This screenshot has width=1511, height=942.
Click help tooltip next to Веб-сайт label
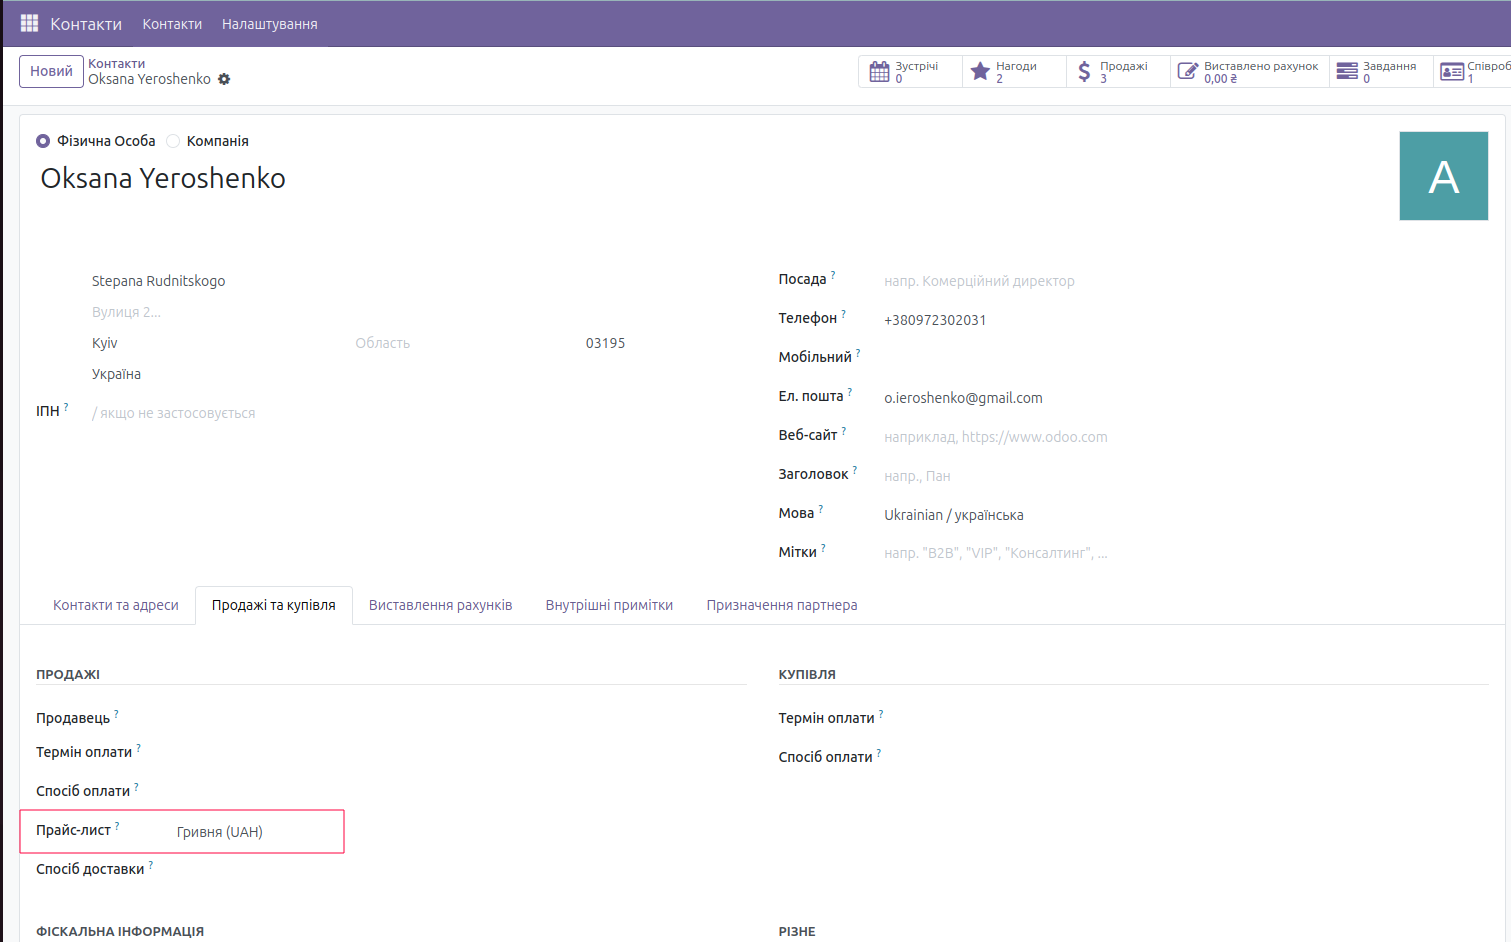pos(844,431)
